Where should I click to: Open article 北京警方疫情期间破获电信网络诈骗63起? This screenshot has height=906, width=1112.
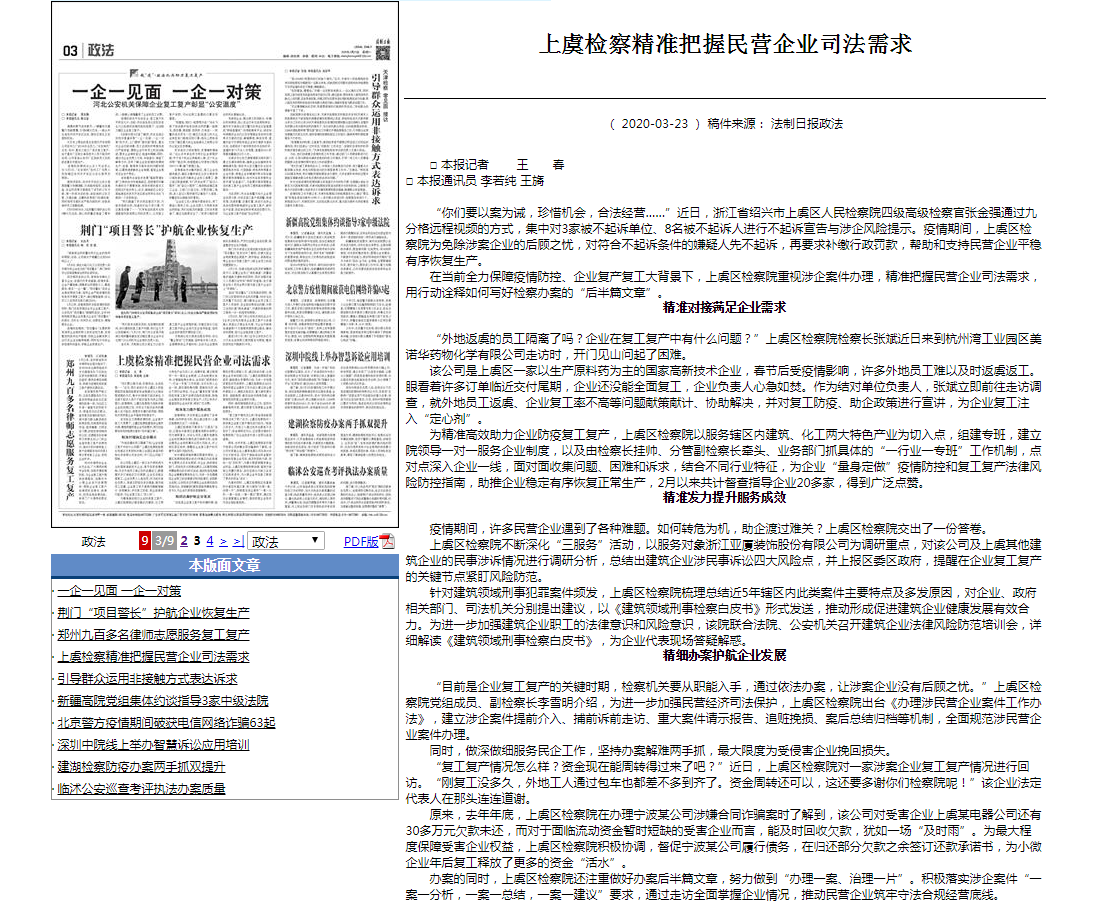coord(166,722)
